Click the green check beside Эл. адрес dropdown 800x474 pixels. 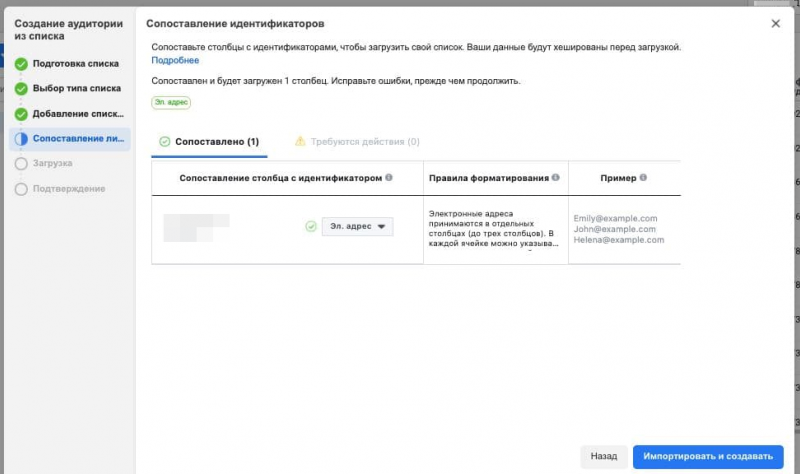point(311,226)
